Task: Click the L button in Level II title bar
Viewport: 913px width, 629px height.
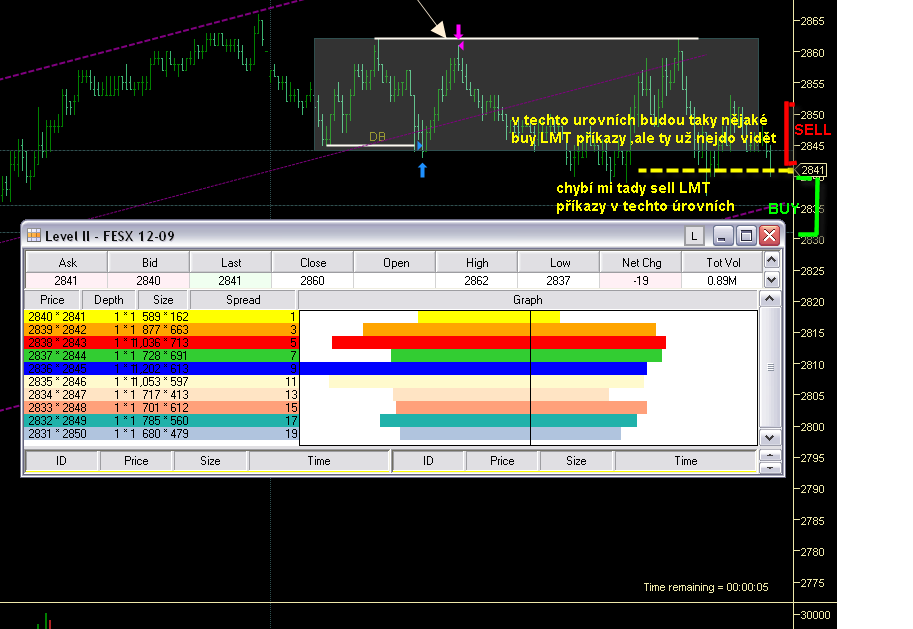Action: point(693,236)
